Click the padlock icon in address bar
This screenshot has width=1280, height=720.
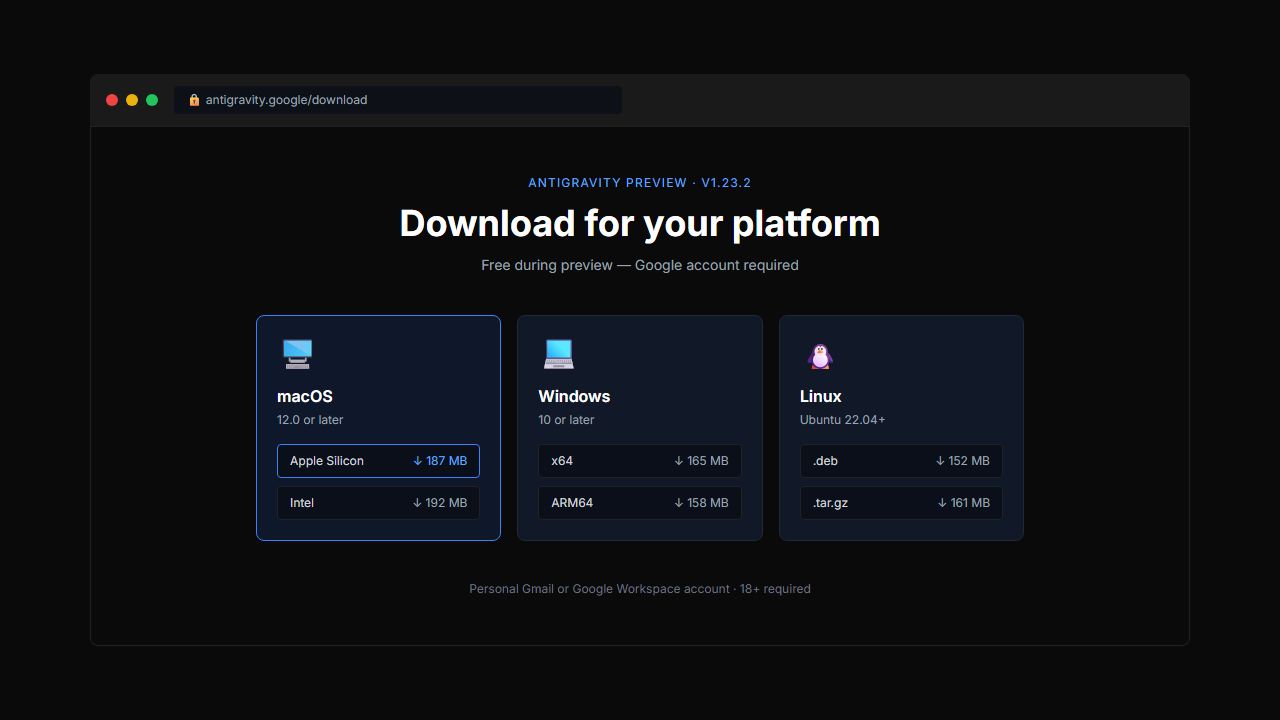[x=194, y=100]
